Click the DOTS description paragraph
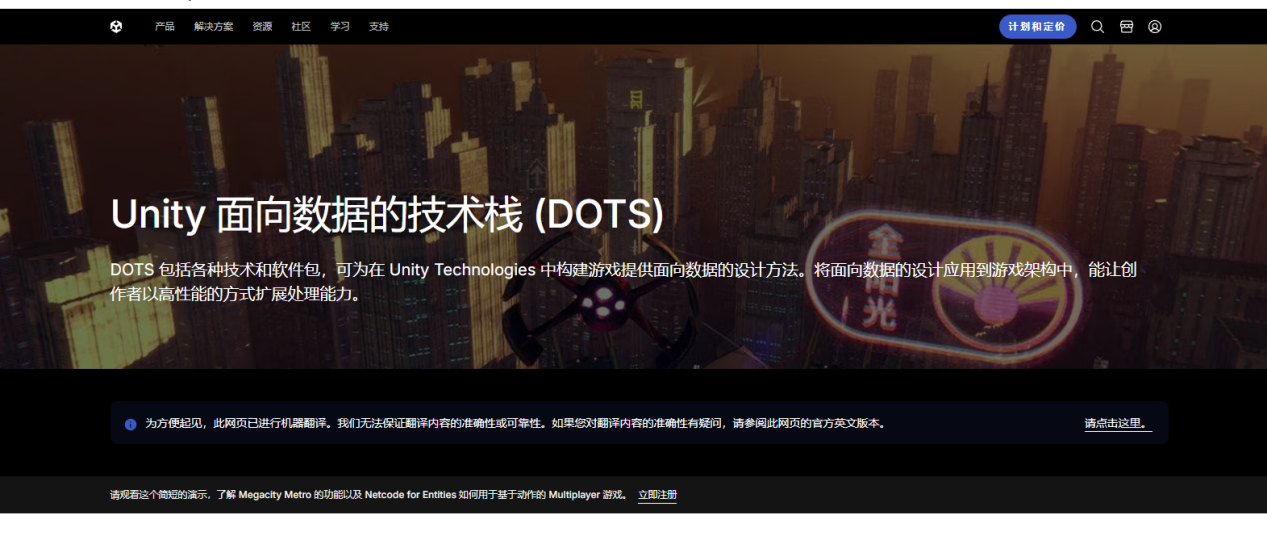 point(623,282)
